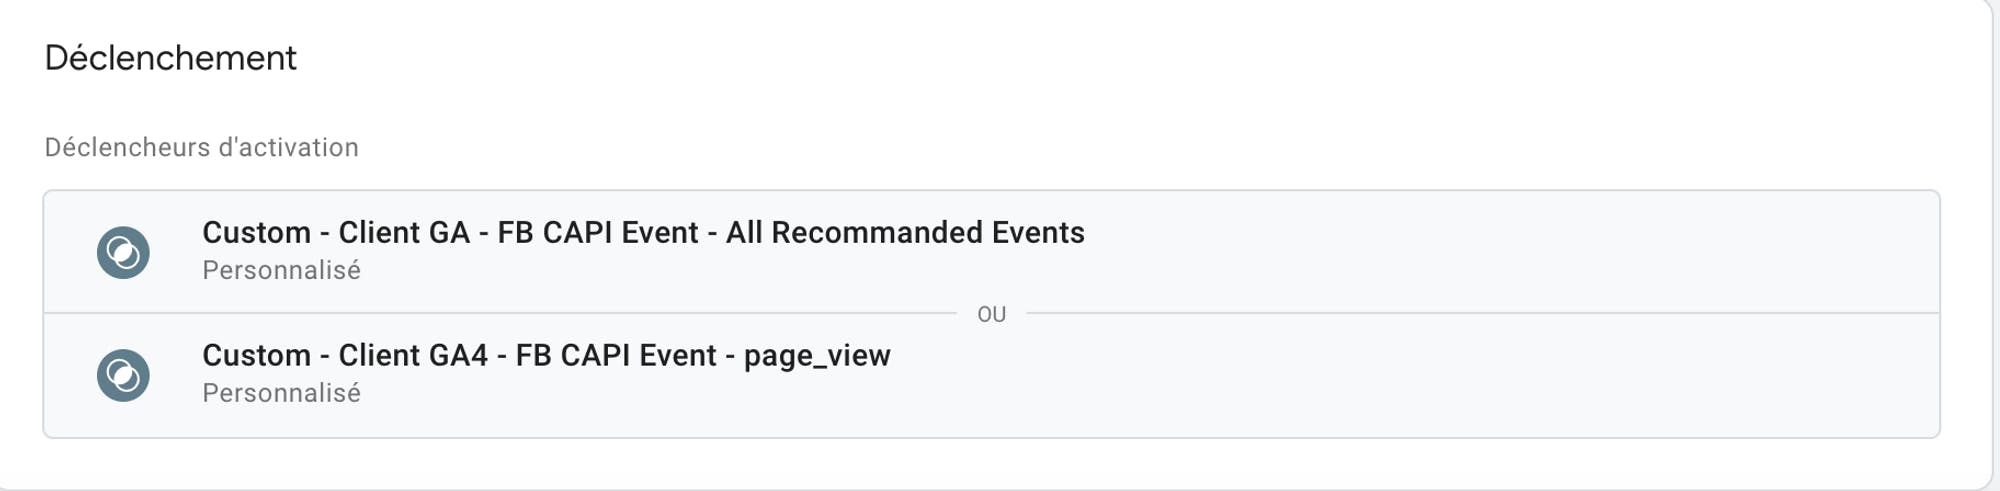Click the words 'All Recommanded Events'
Viewport: 2000px width, 491px height.
coord(905,233)
